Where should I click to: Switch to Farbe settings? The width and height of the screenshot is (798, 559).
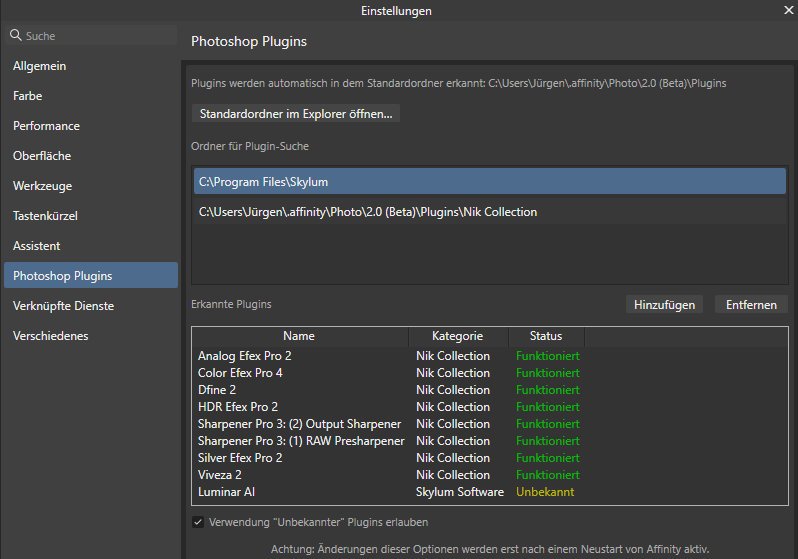28,96
